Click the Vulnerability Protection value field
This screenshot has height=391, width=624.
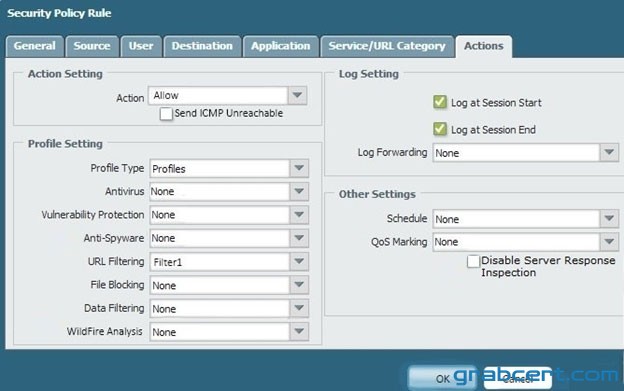point(220,215)
